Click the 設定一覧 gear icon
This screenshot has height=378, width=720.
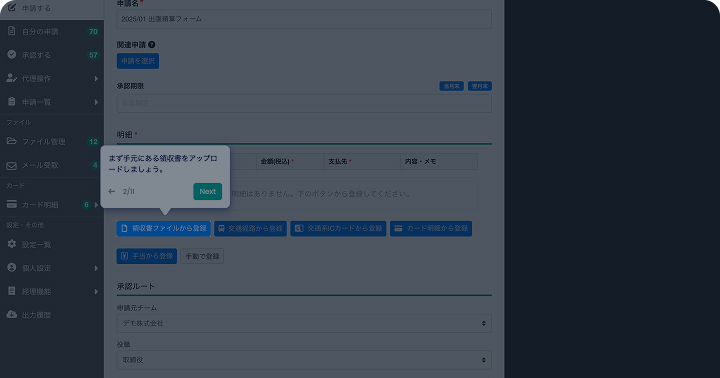pyautogui.click(x=11, y=244)
